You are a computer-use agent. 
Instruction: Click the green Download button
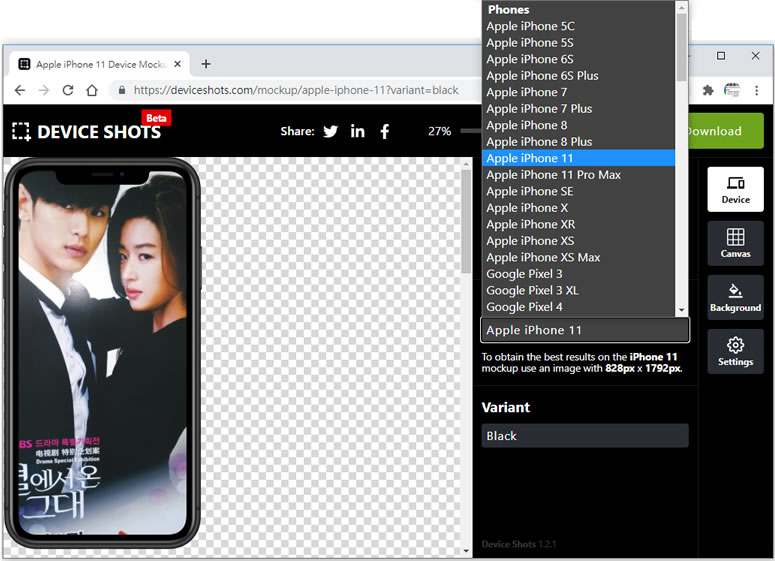[x=726, y=131]
